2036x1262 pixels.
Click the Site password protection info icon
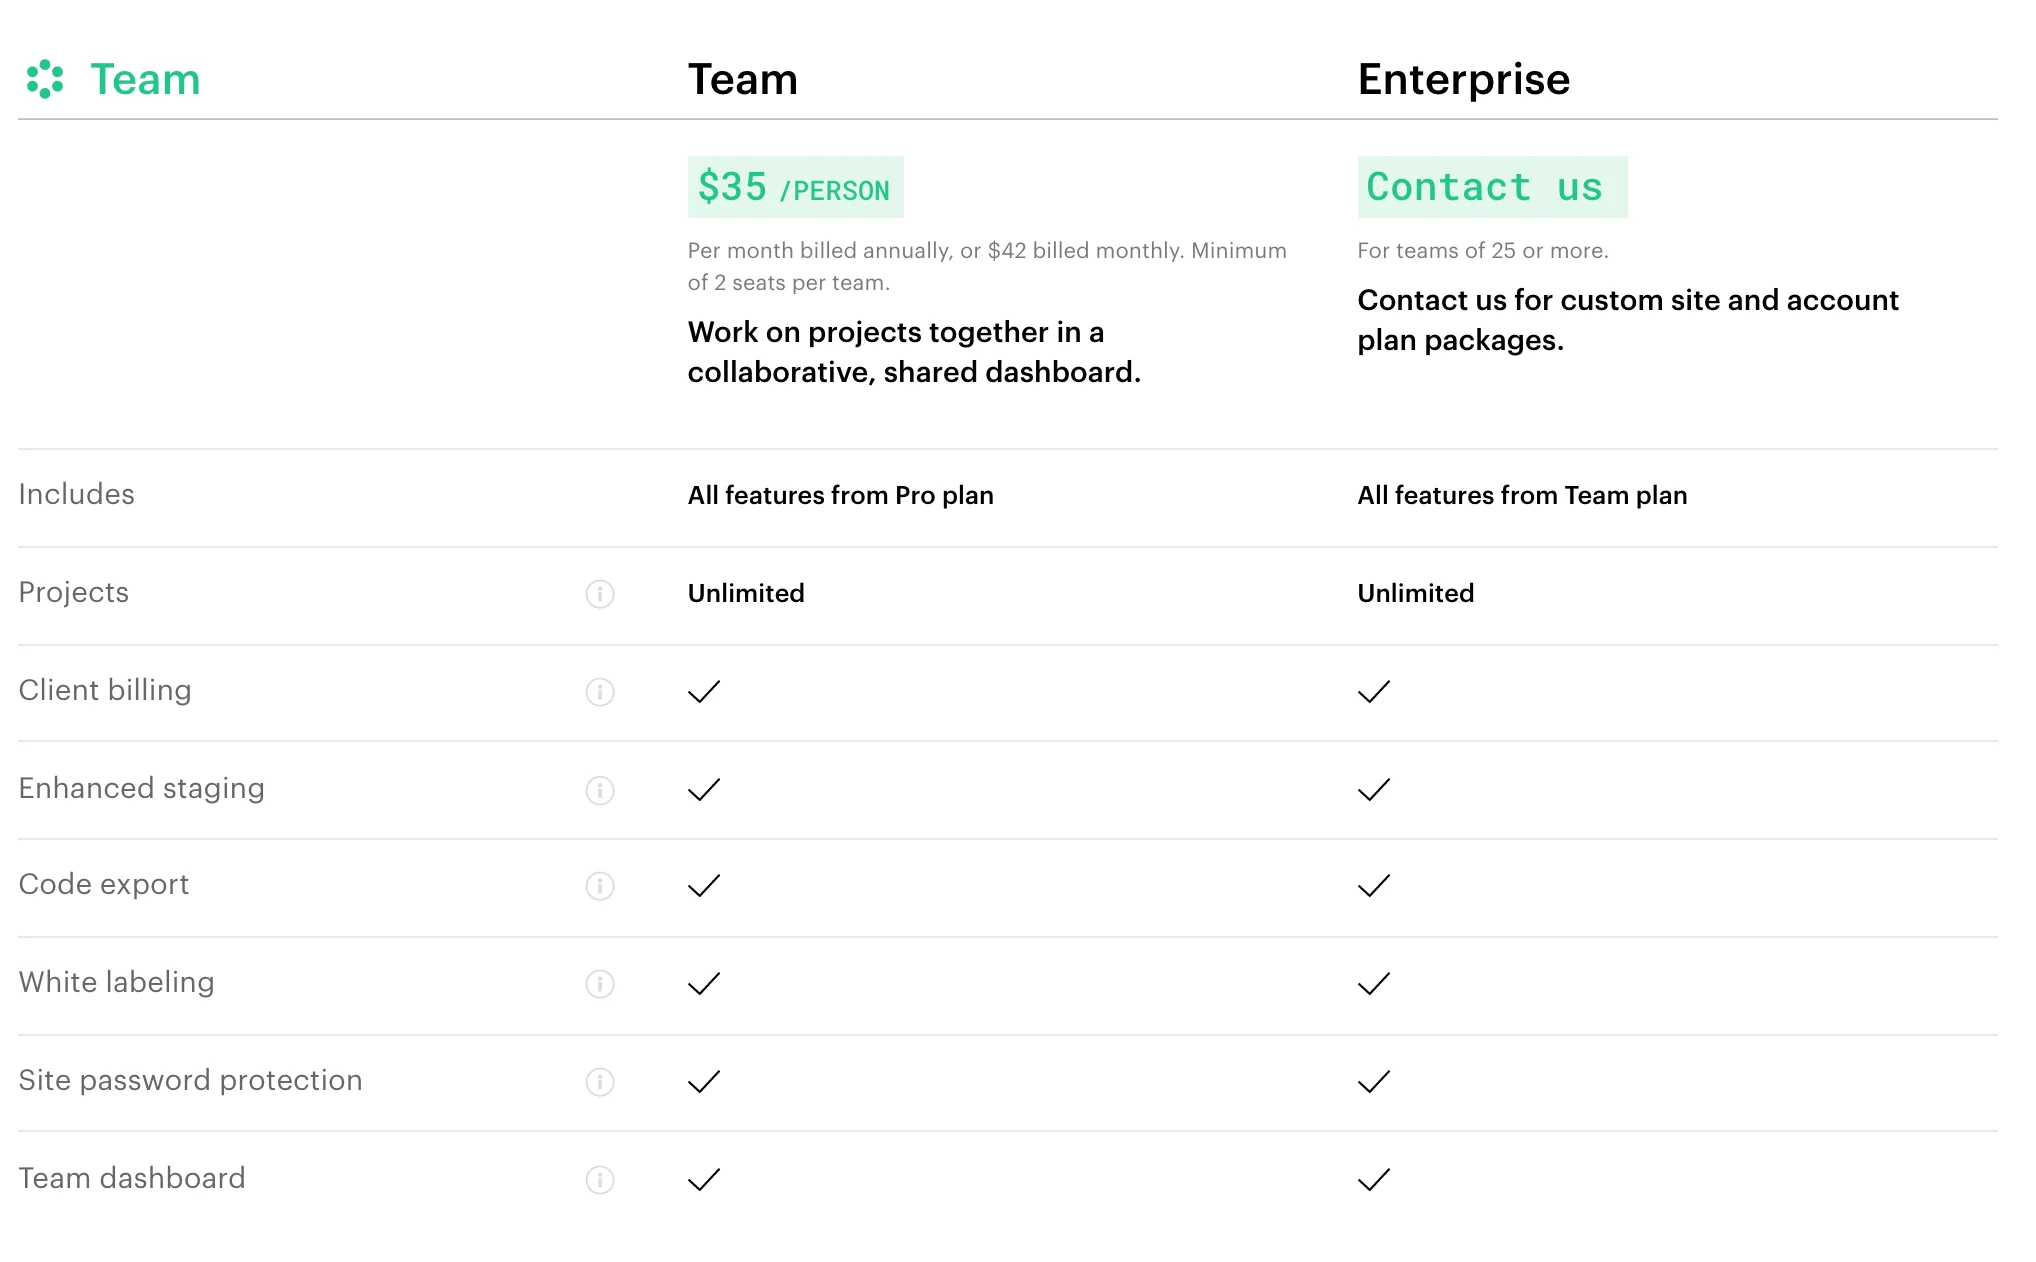(600, 1082)
